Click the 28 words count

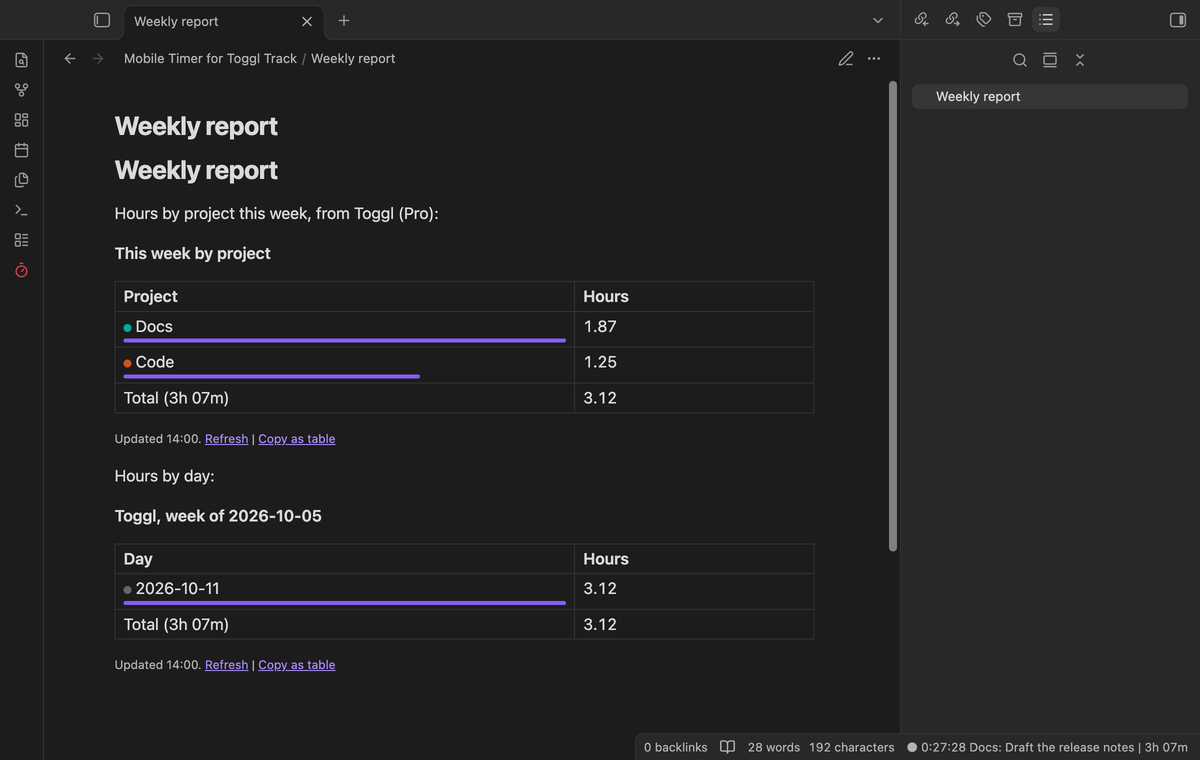pyautogui.click(x=774, y=747)
